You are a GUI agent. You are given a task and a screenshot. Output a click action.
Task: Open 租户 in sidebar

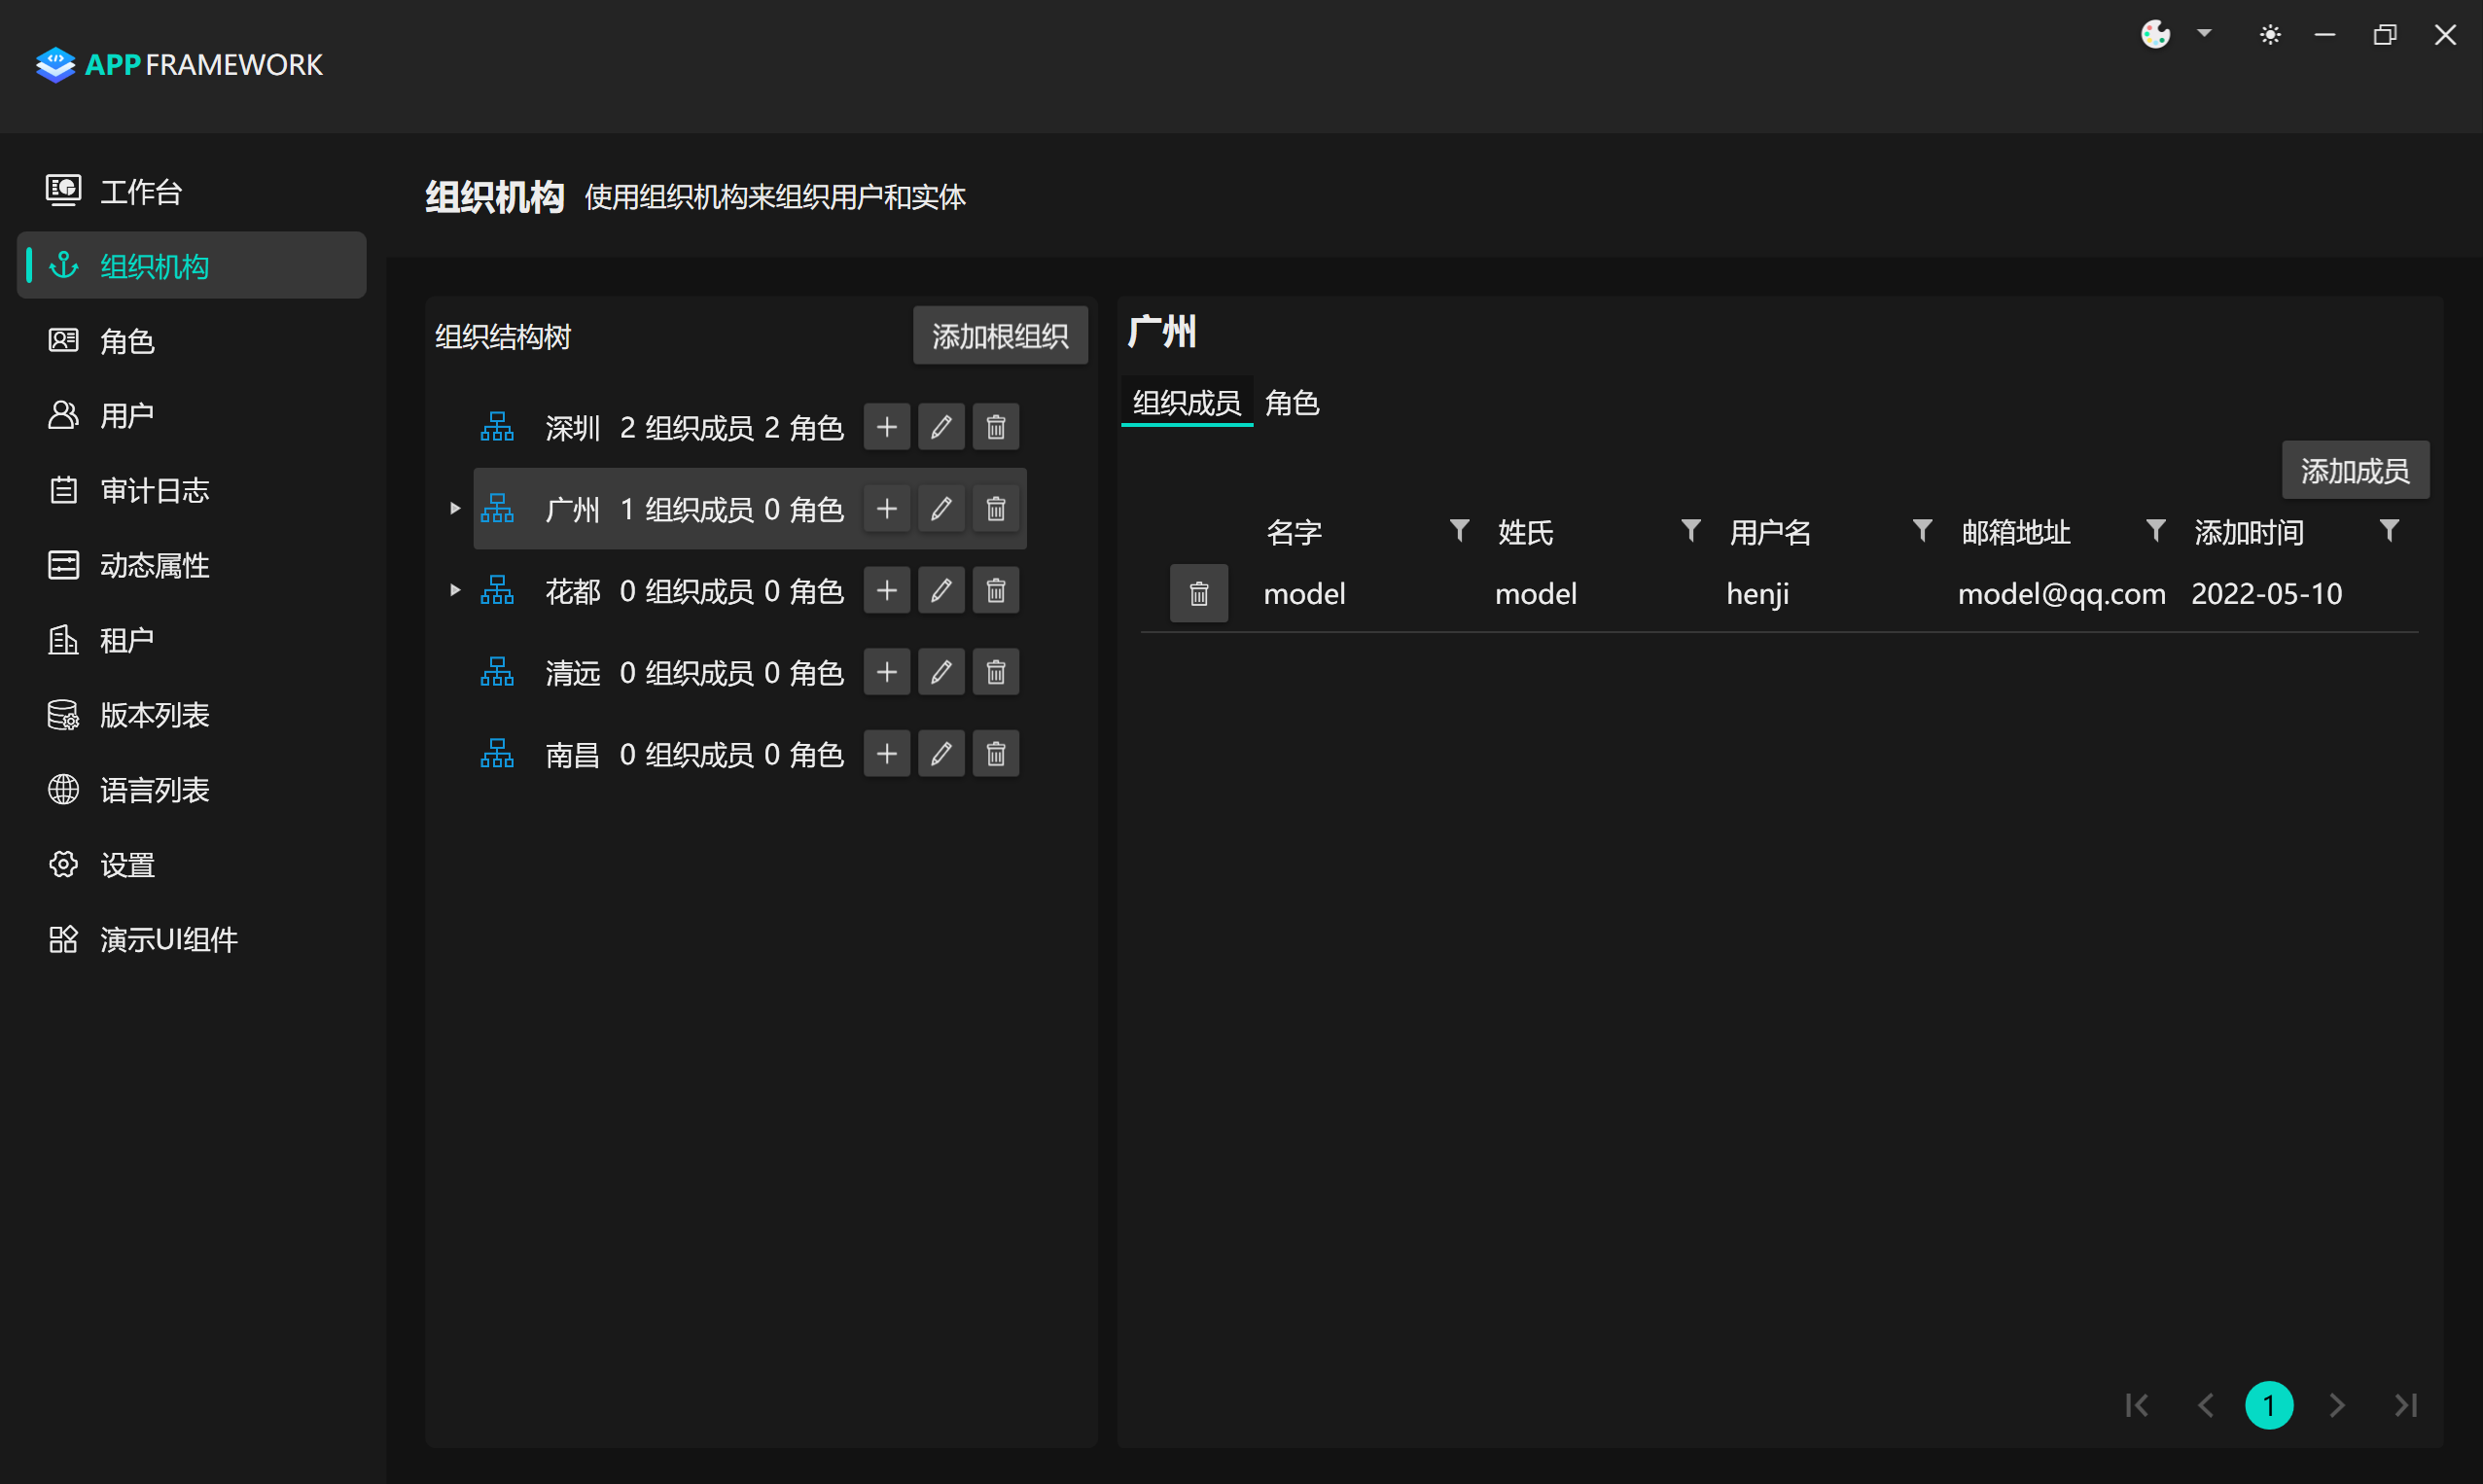[192, 640]
